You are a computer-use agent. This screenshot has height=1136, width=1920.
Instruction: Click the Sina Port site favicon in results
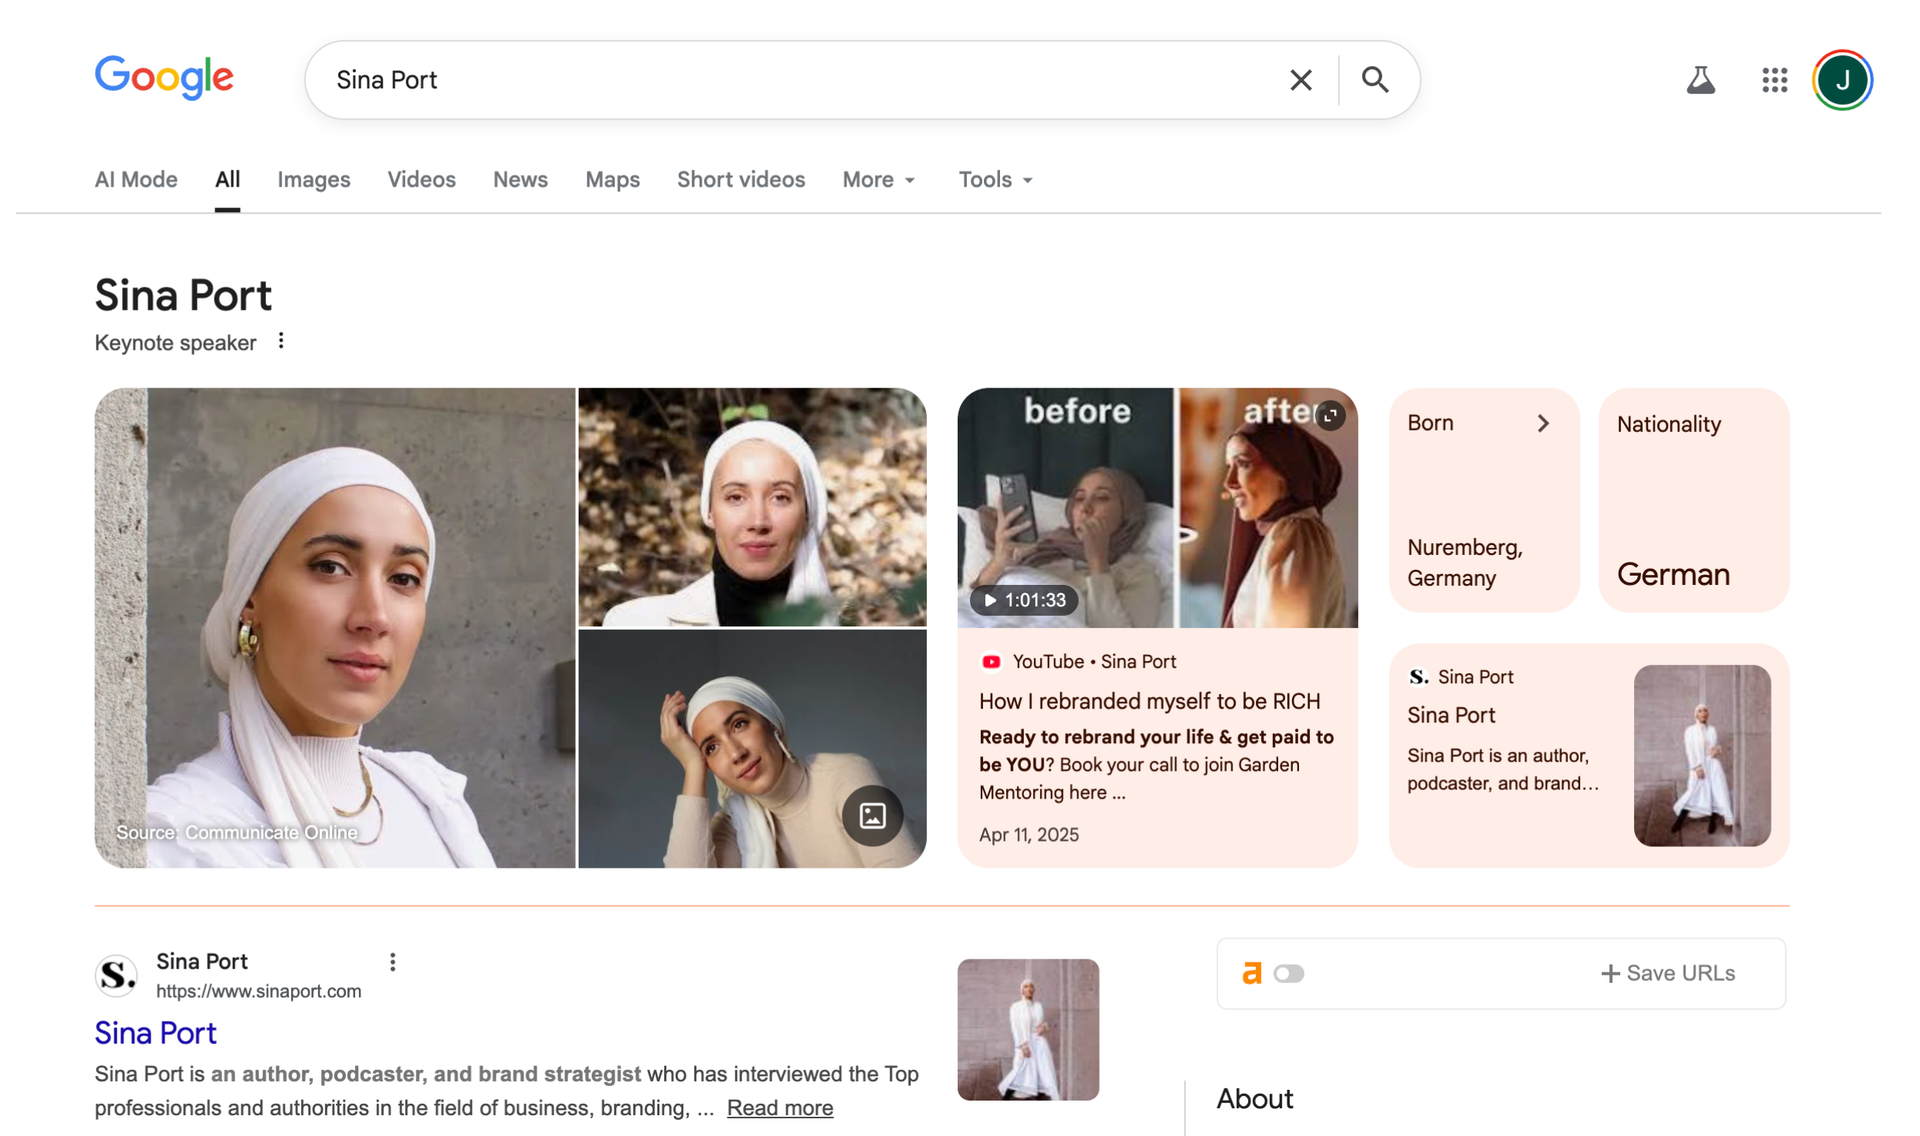pyautogui.click(x=117, y=975)
